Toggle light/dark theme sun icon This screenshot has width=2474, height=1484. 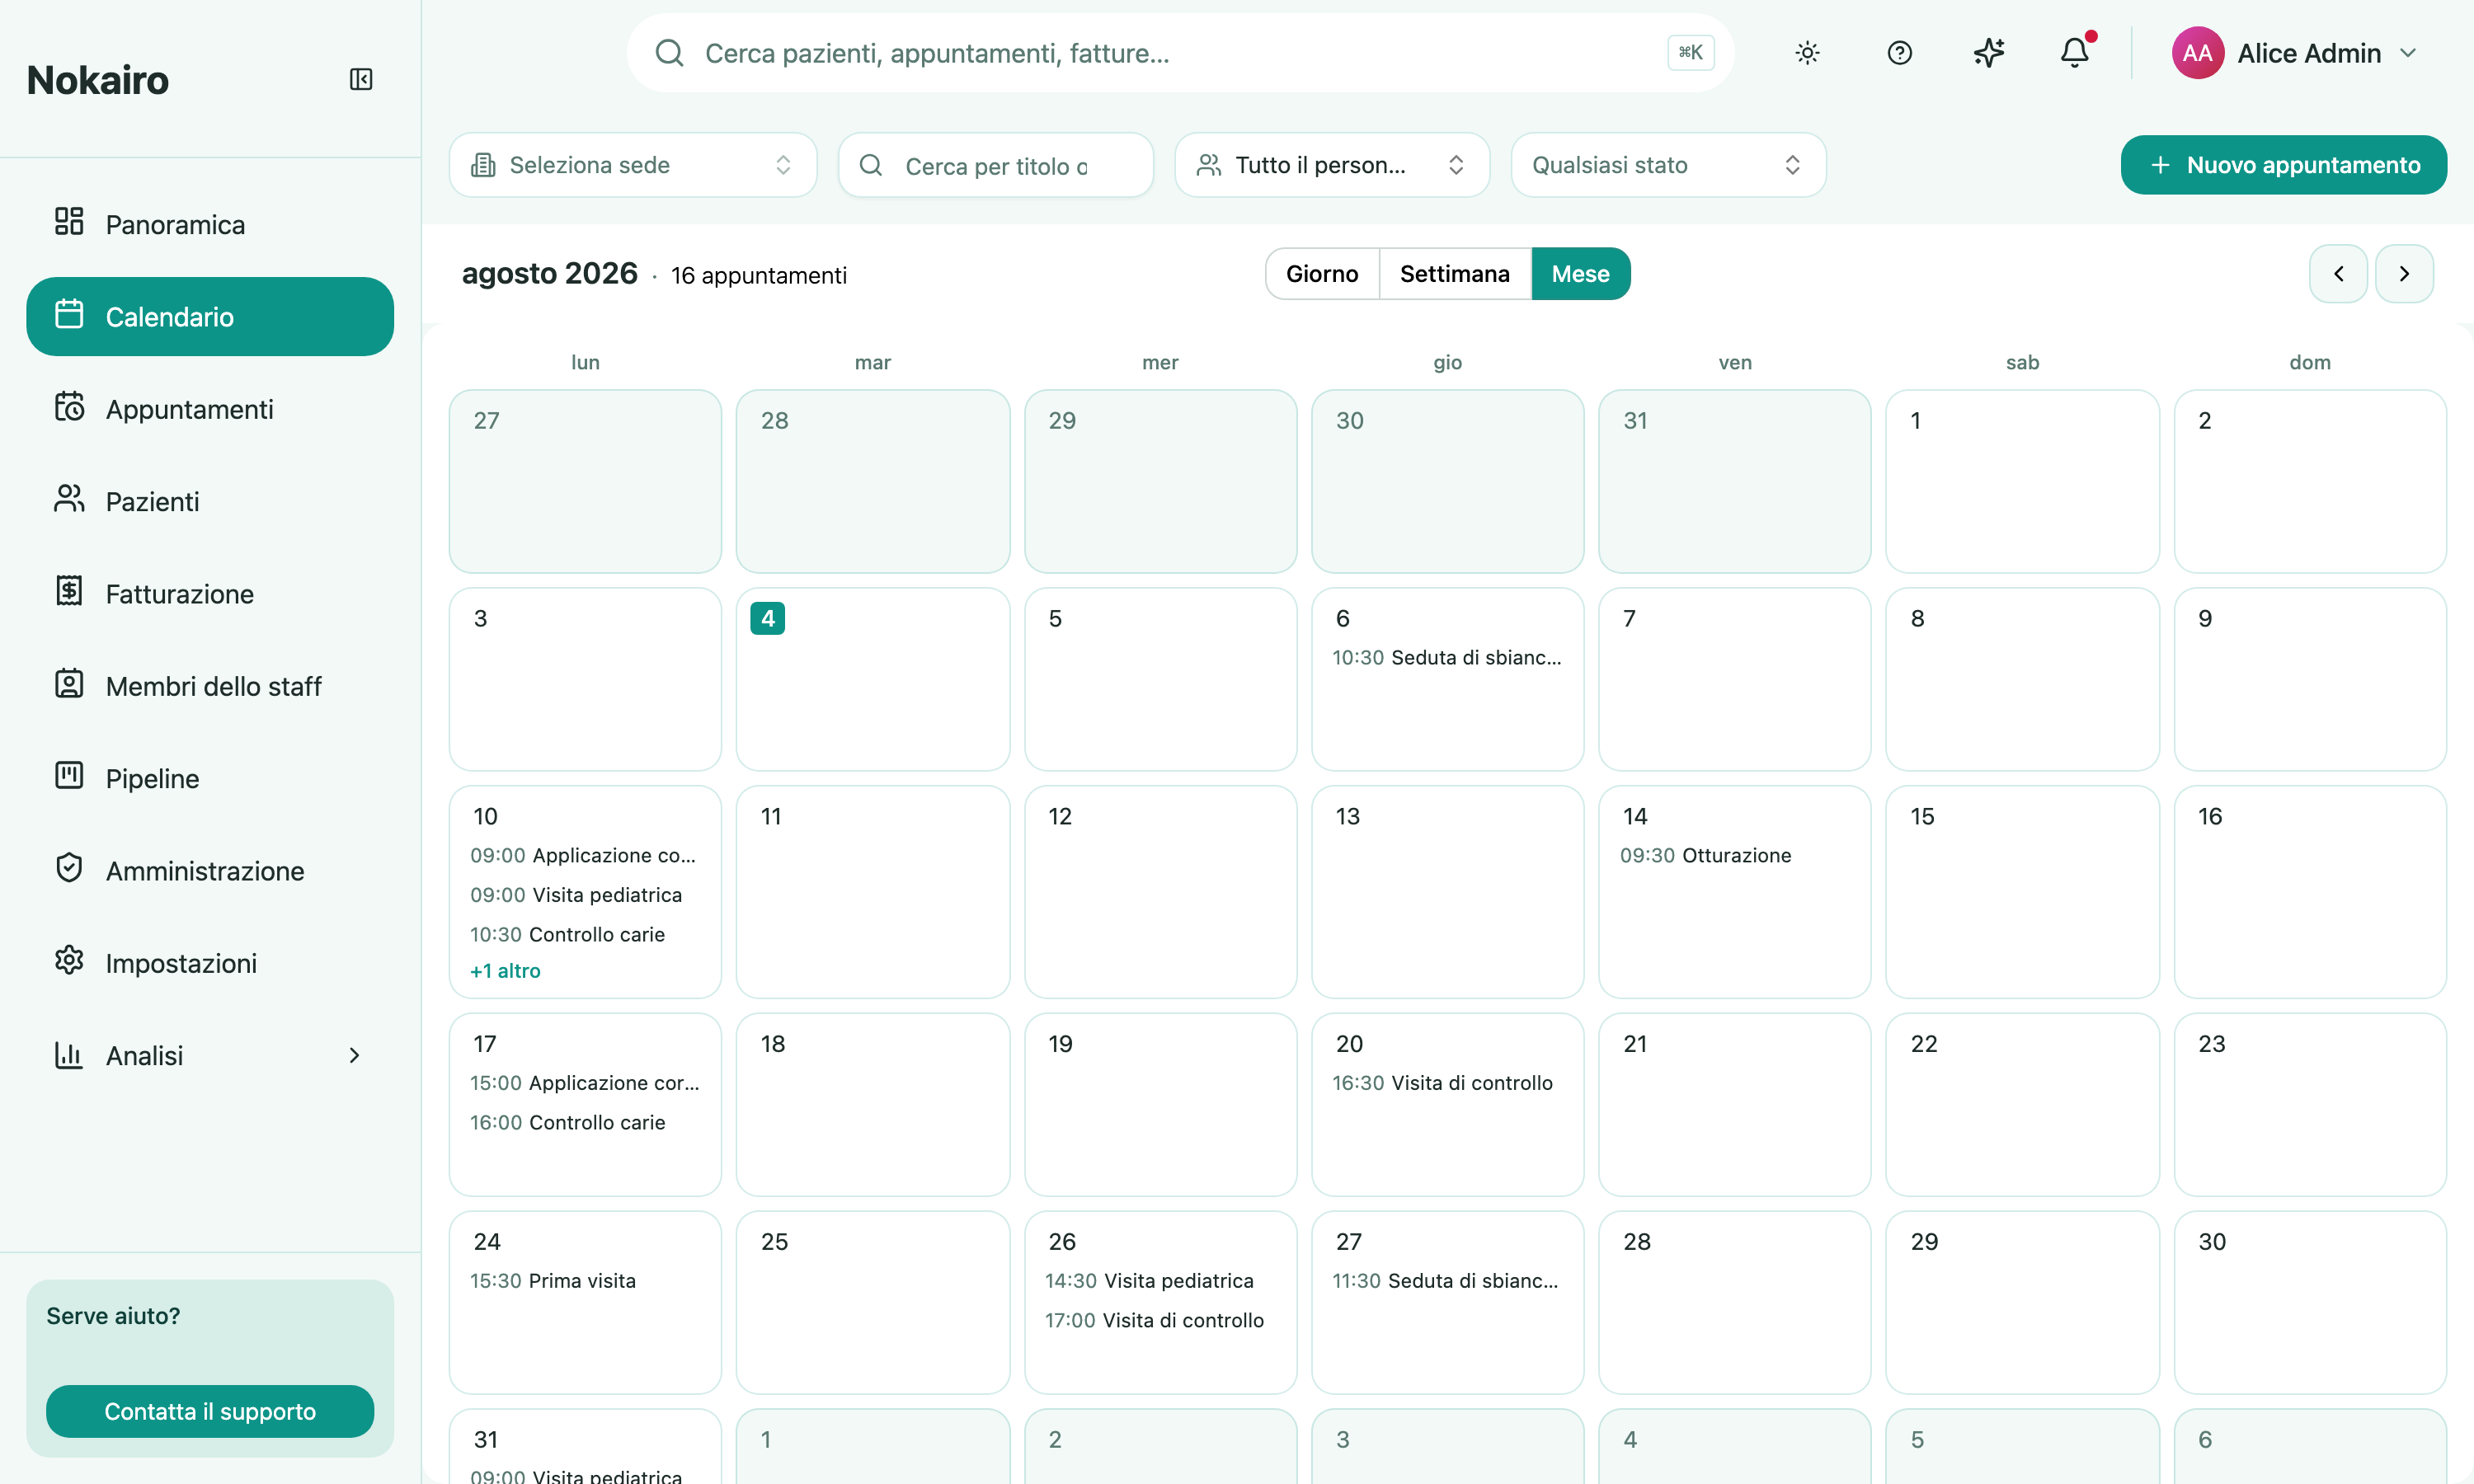tap(1807, 53)
